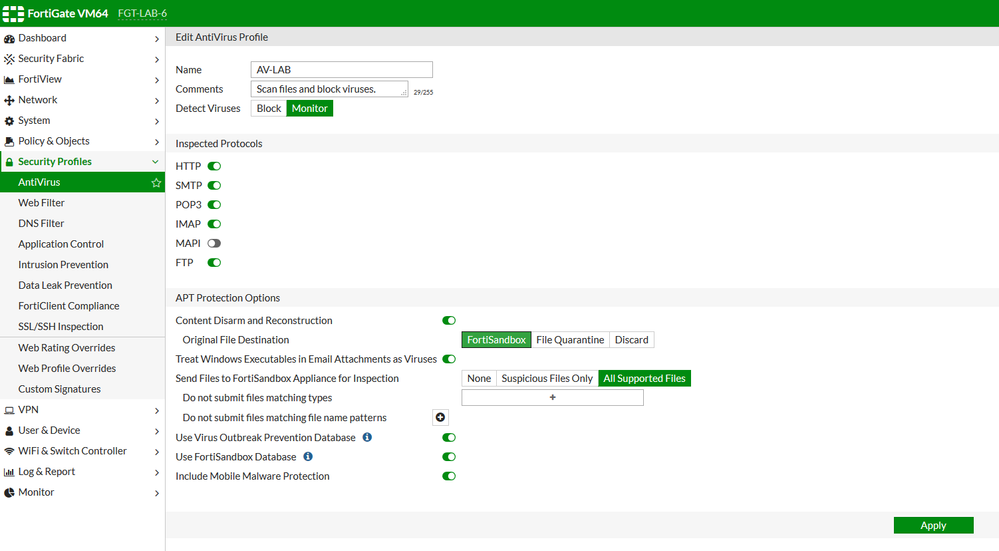999x551 pixels.
Task: Select All Supported Files option
Action: (x=645, y=378)
